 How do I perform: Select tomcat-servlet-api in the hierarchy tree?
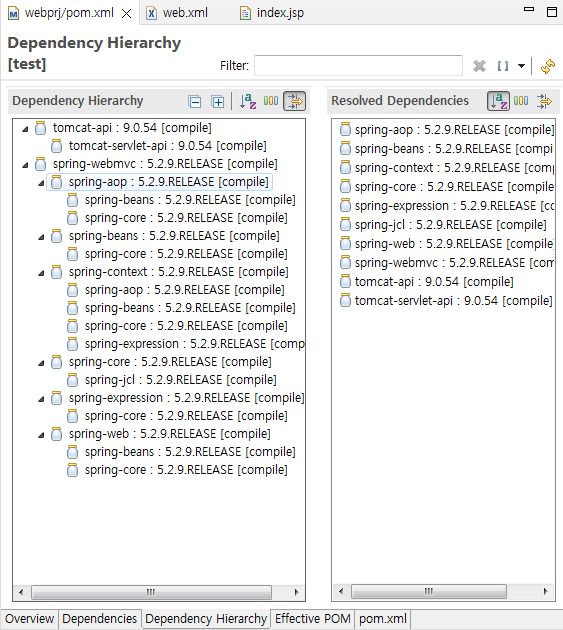click(x=168, y=146)
